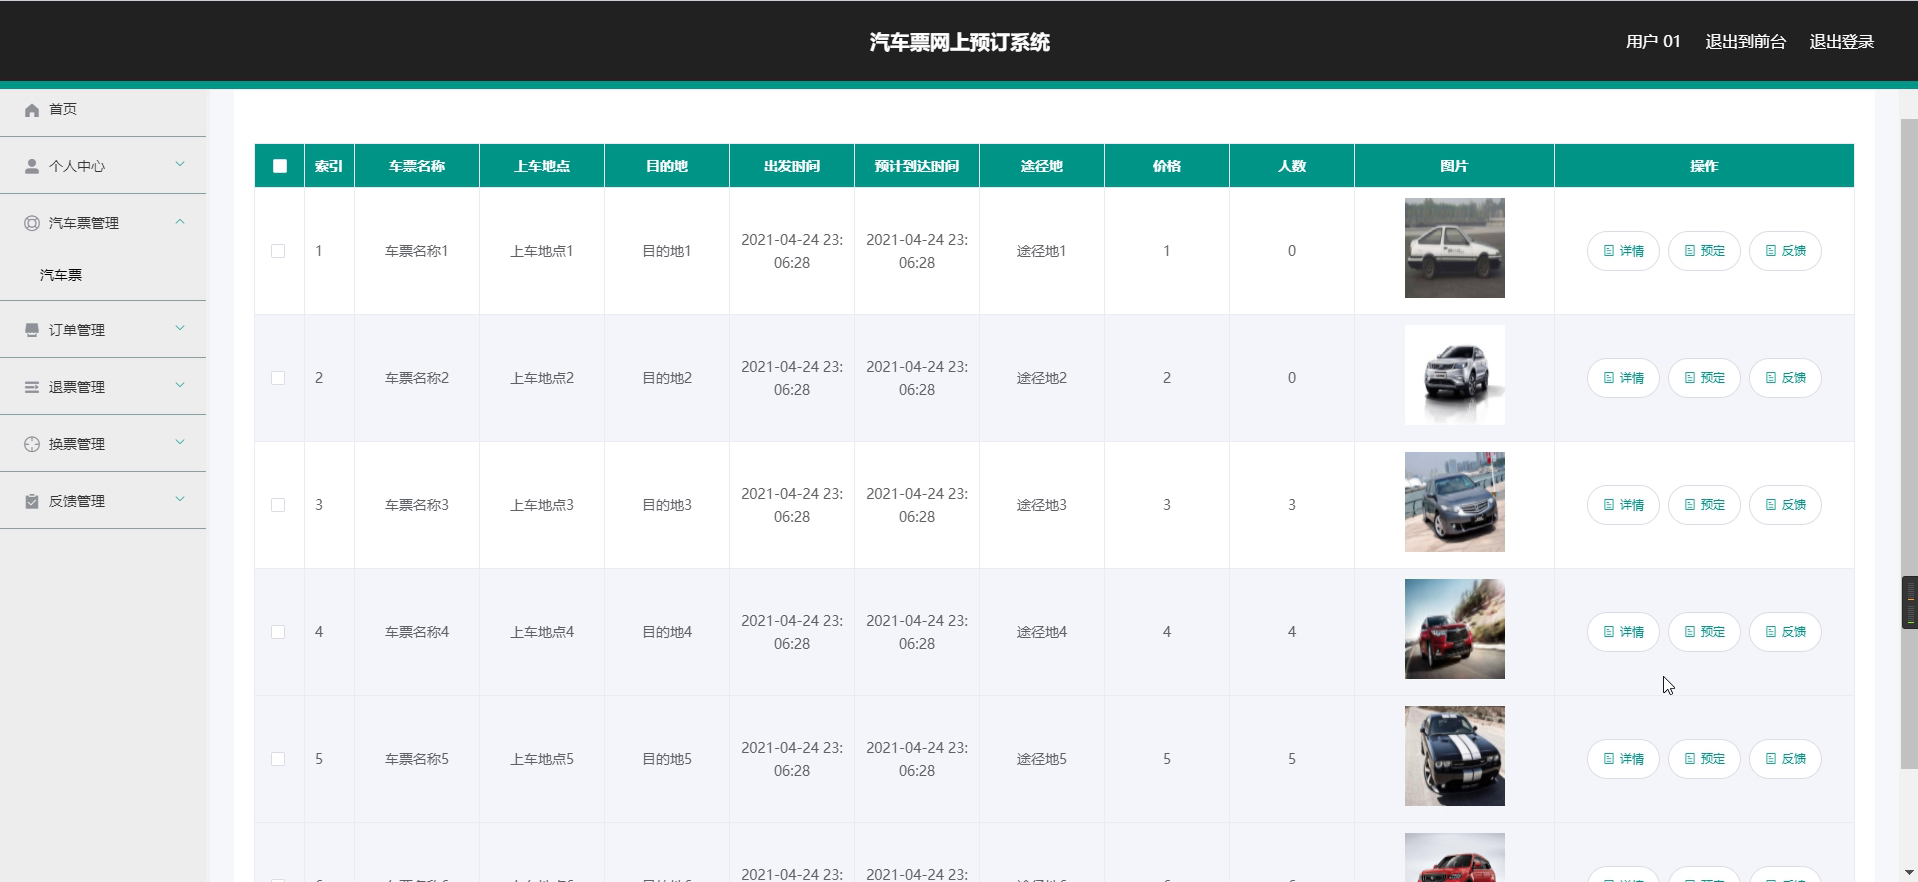
Task: Collapse the 汽车票管理 menu chevron
Action: (180, 222)
